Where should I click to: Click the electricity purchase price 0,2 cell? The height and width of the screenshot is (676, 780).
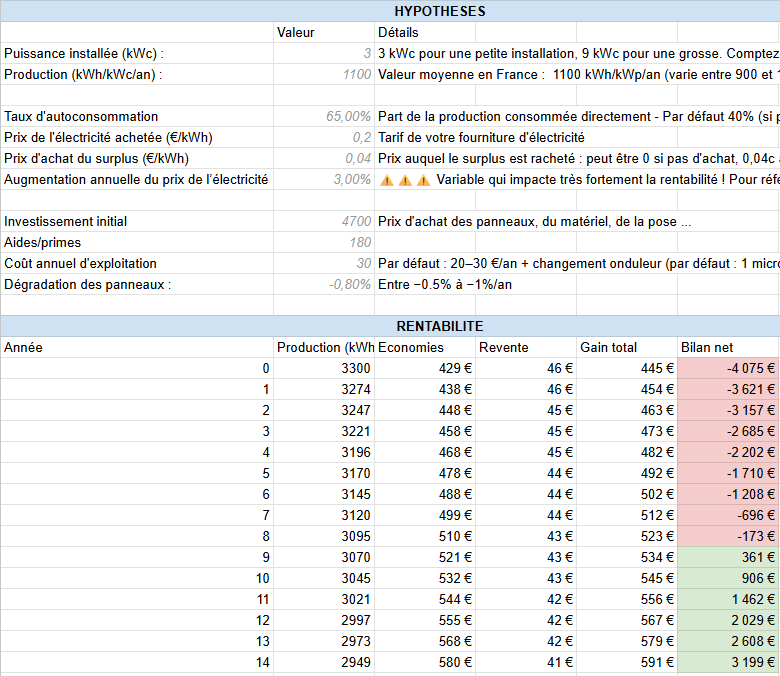324,138
